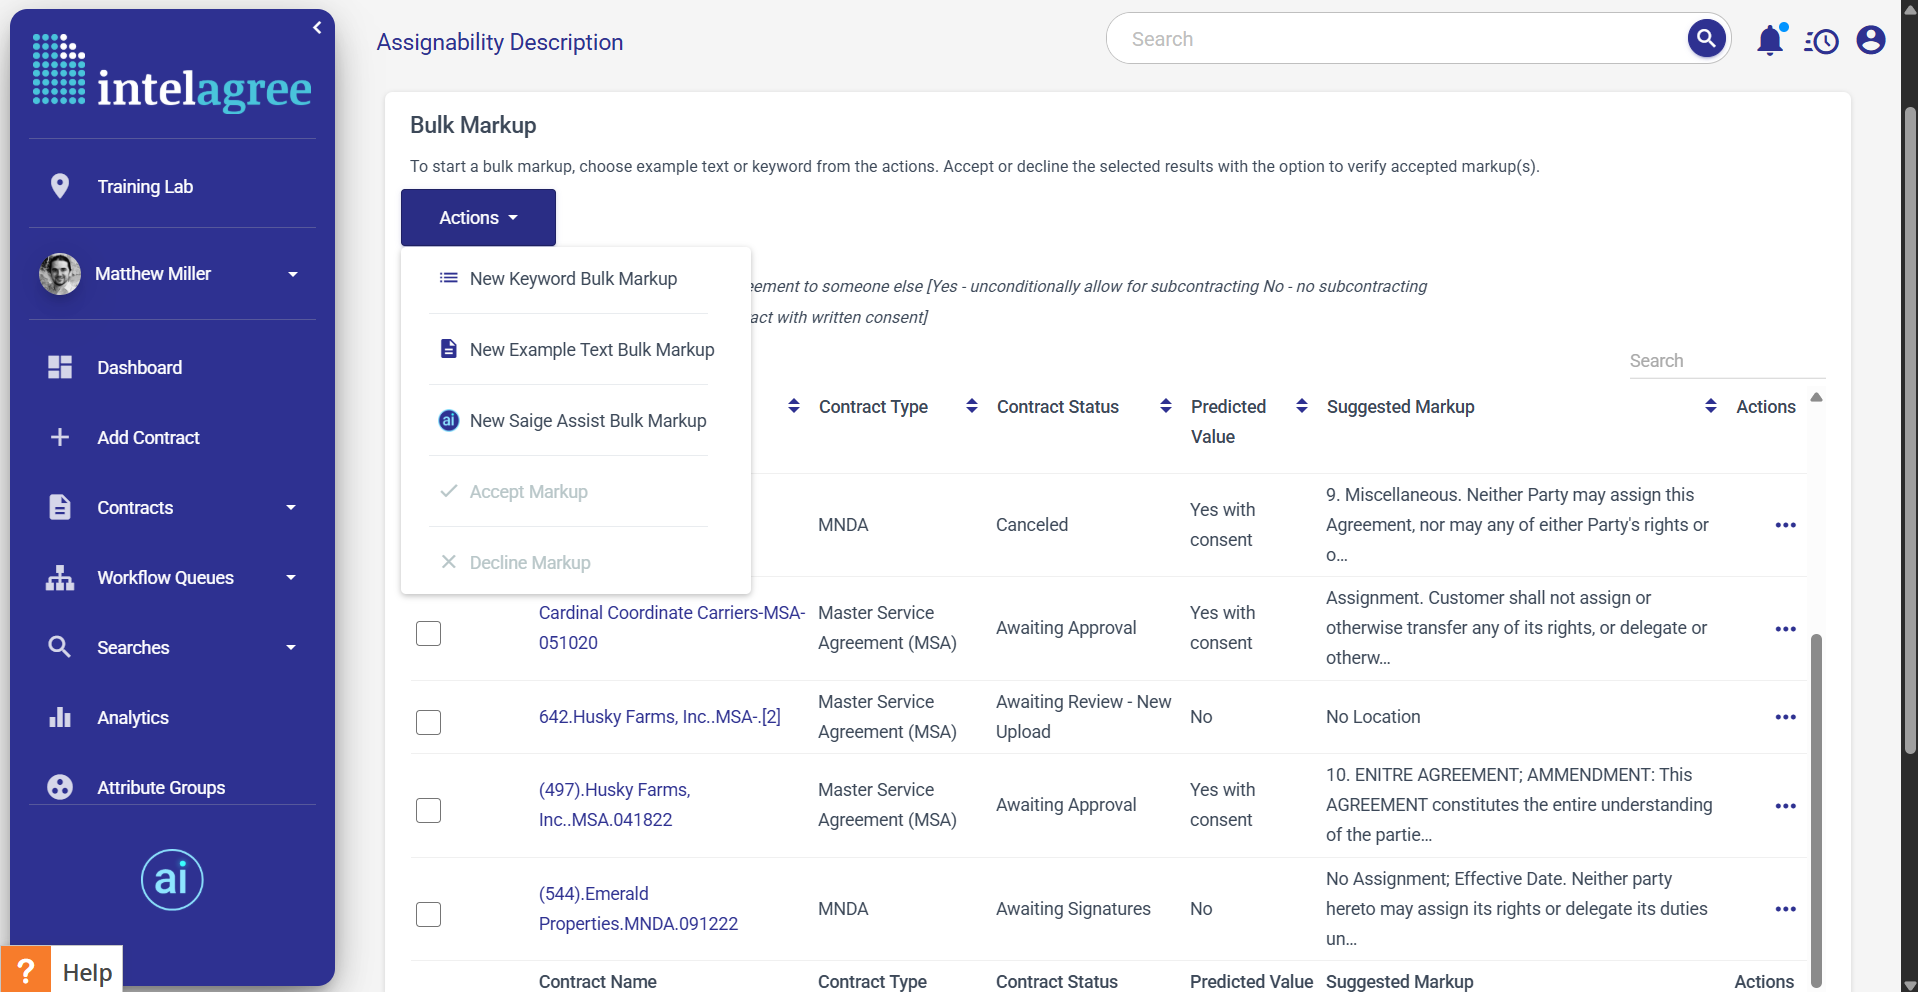1918x992 pixels.
Task: Tick the Emerald Properties MNDA row checkbox
Action: (428, 914)
